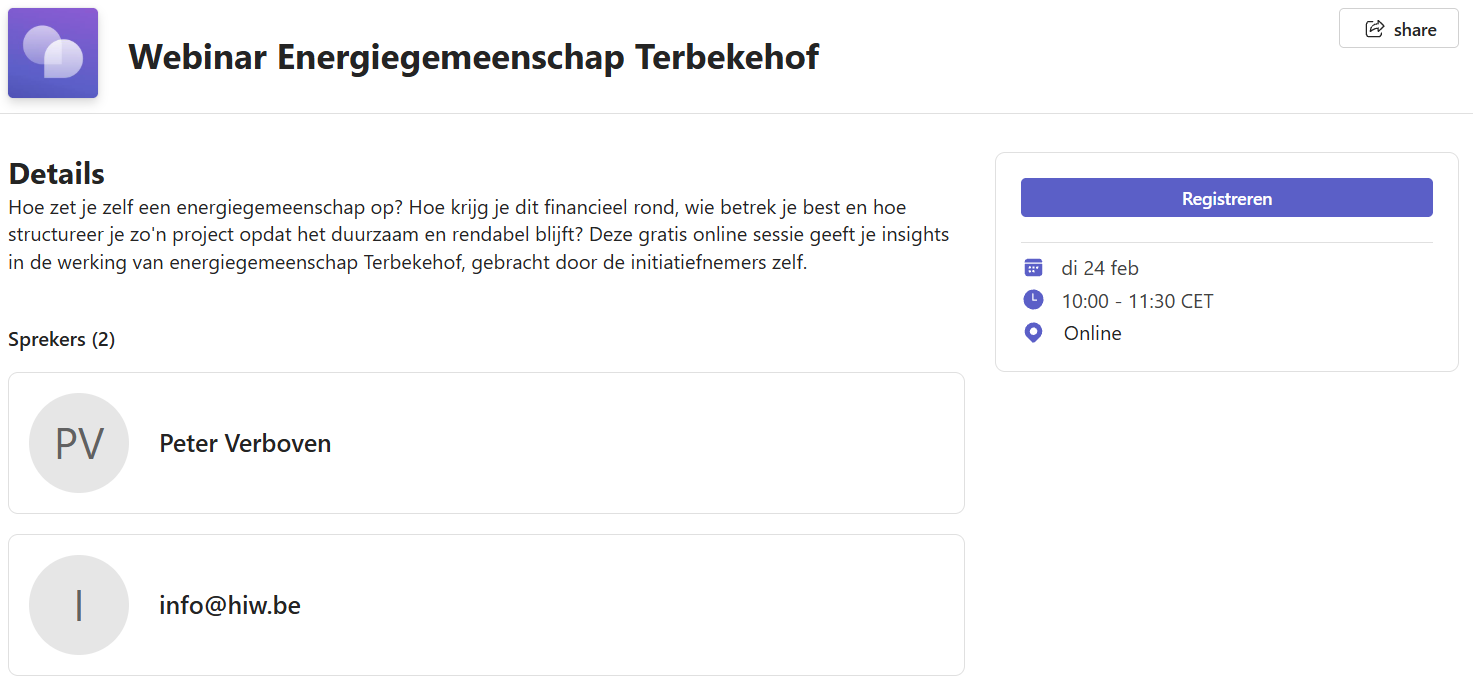Click empty area of Peter Verboven card
Screen dimensions: 1473x693
point(650,443)
